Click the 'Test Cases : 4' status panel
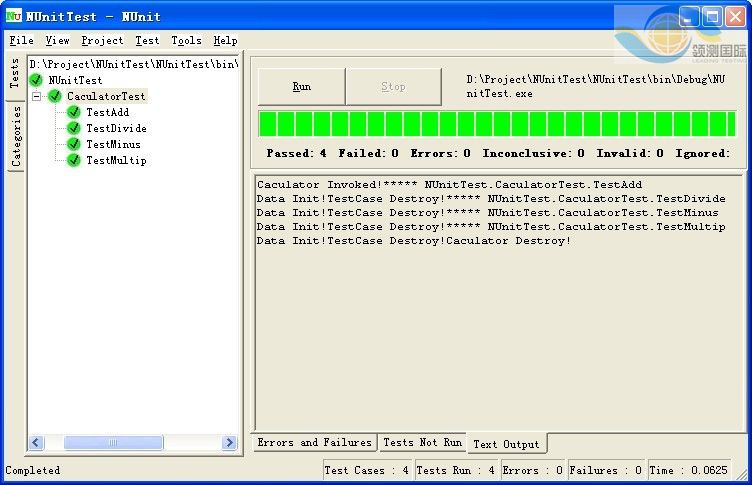This screenshot has height=485, width=752. (367, 470)
